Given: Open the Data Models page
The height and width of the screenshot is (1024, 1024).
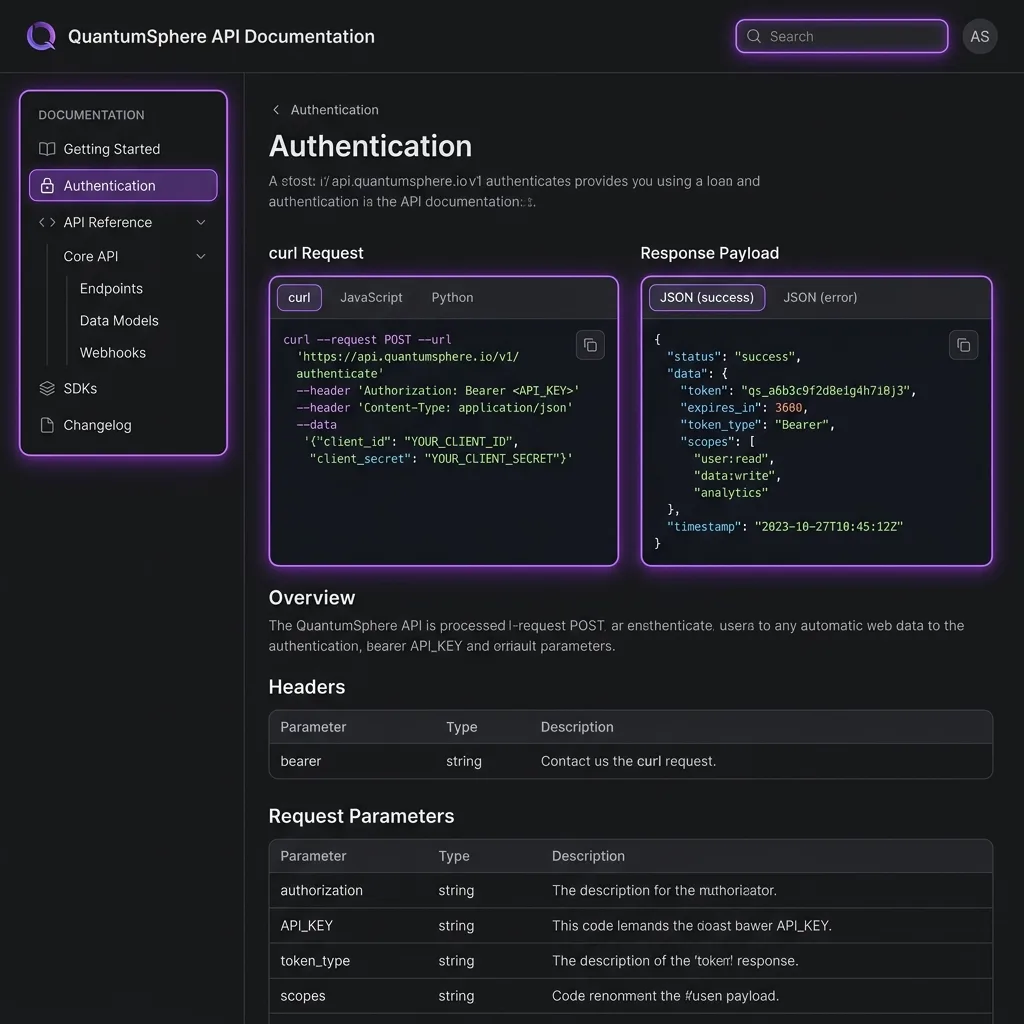Looking at the screenshot, I should [x=119, y=321].
